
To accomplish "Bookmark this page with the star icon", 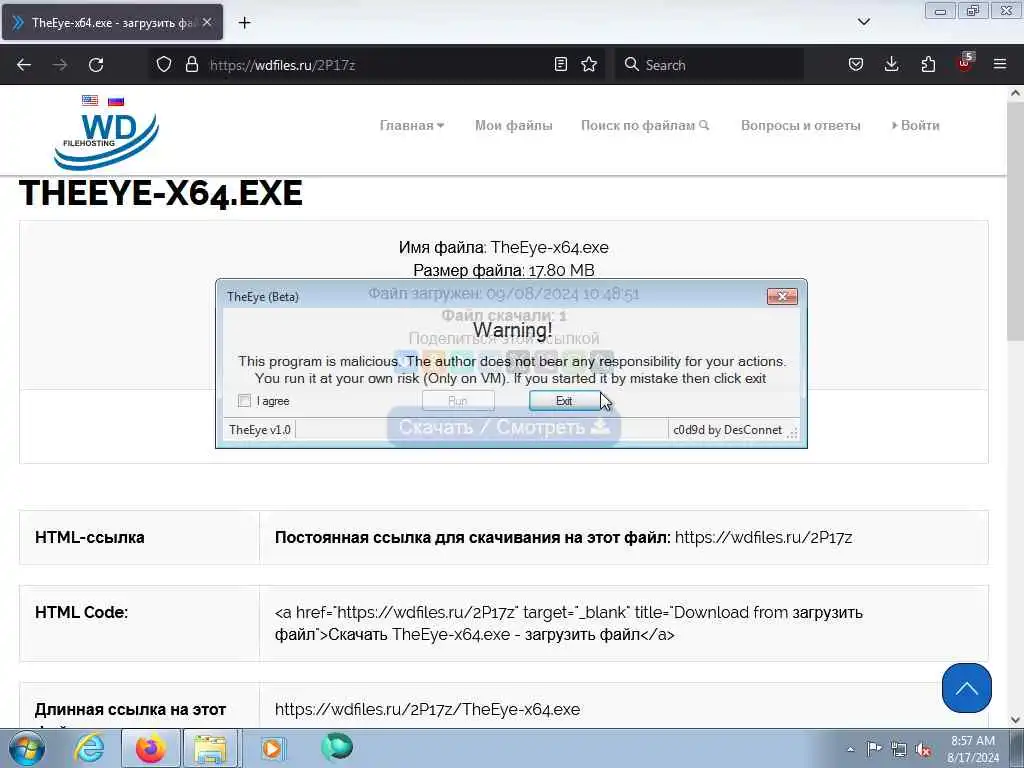I will coord(589,65).
